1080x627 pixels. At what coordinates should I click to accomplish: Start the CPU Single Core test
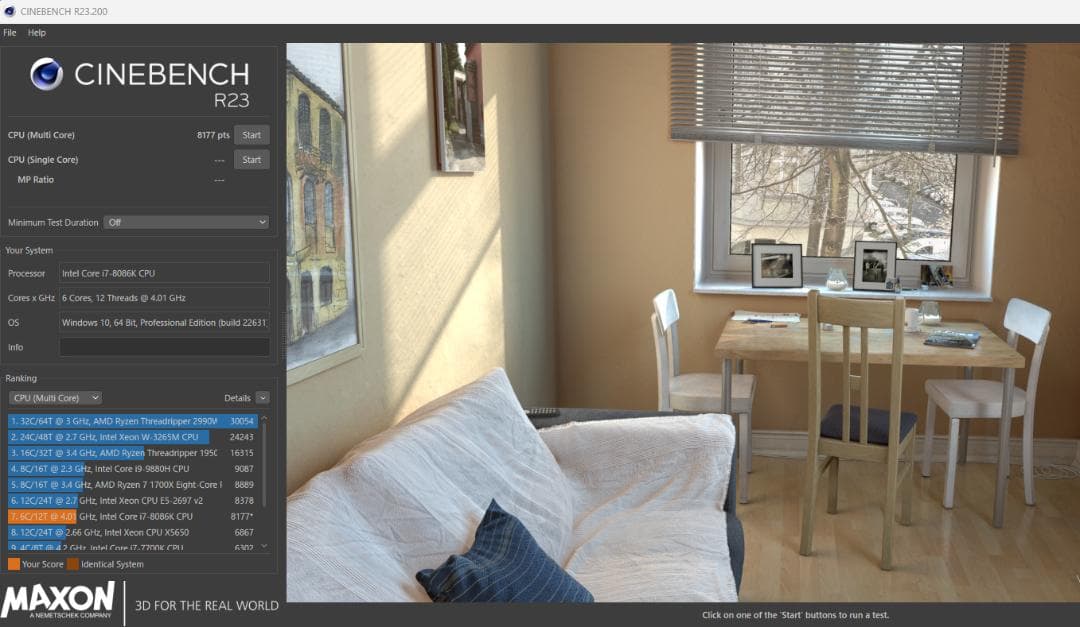(x=251, y=159)
